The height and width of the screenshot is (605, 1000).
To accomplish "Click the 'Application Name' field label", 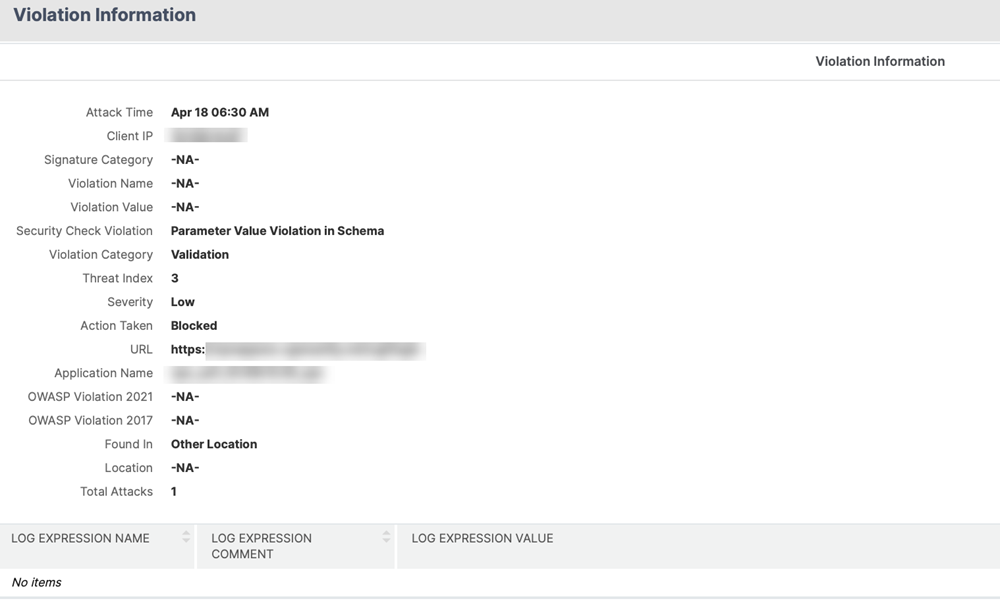I will point(103,373).
